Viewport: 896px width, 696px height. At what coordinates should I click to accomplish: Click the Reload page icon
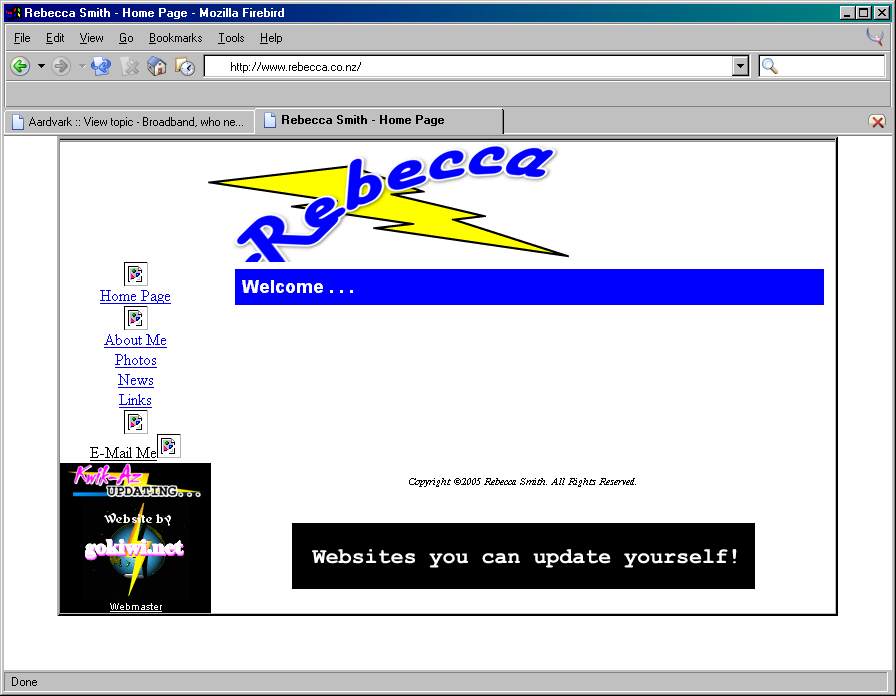click(101, 66)
